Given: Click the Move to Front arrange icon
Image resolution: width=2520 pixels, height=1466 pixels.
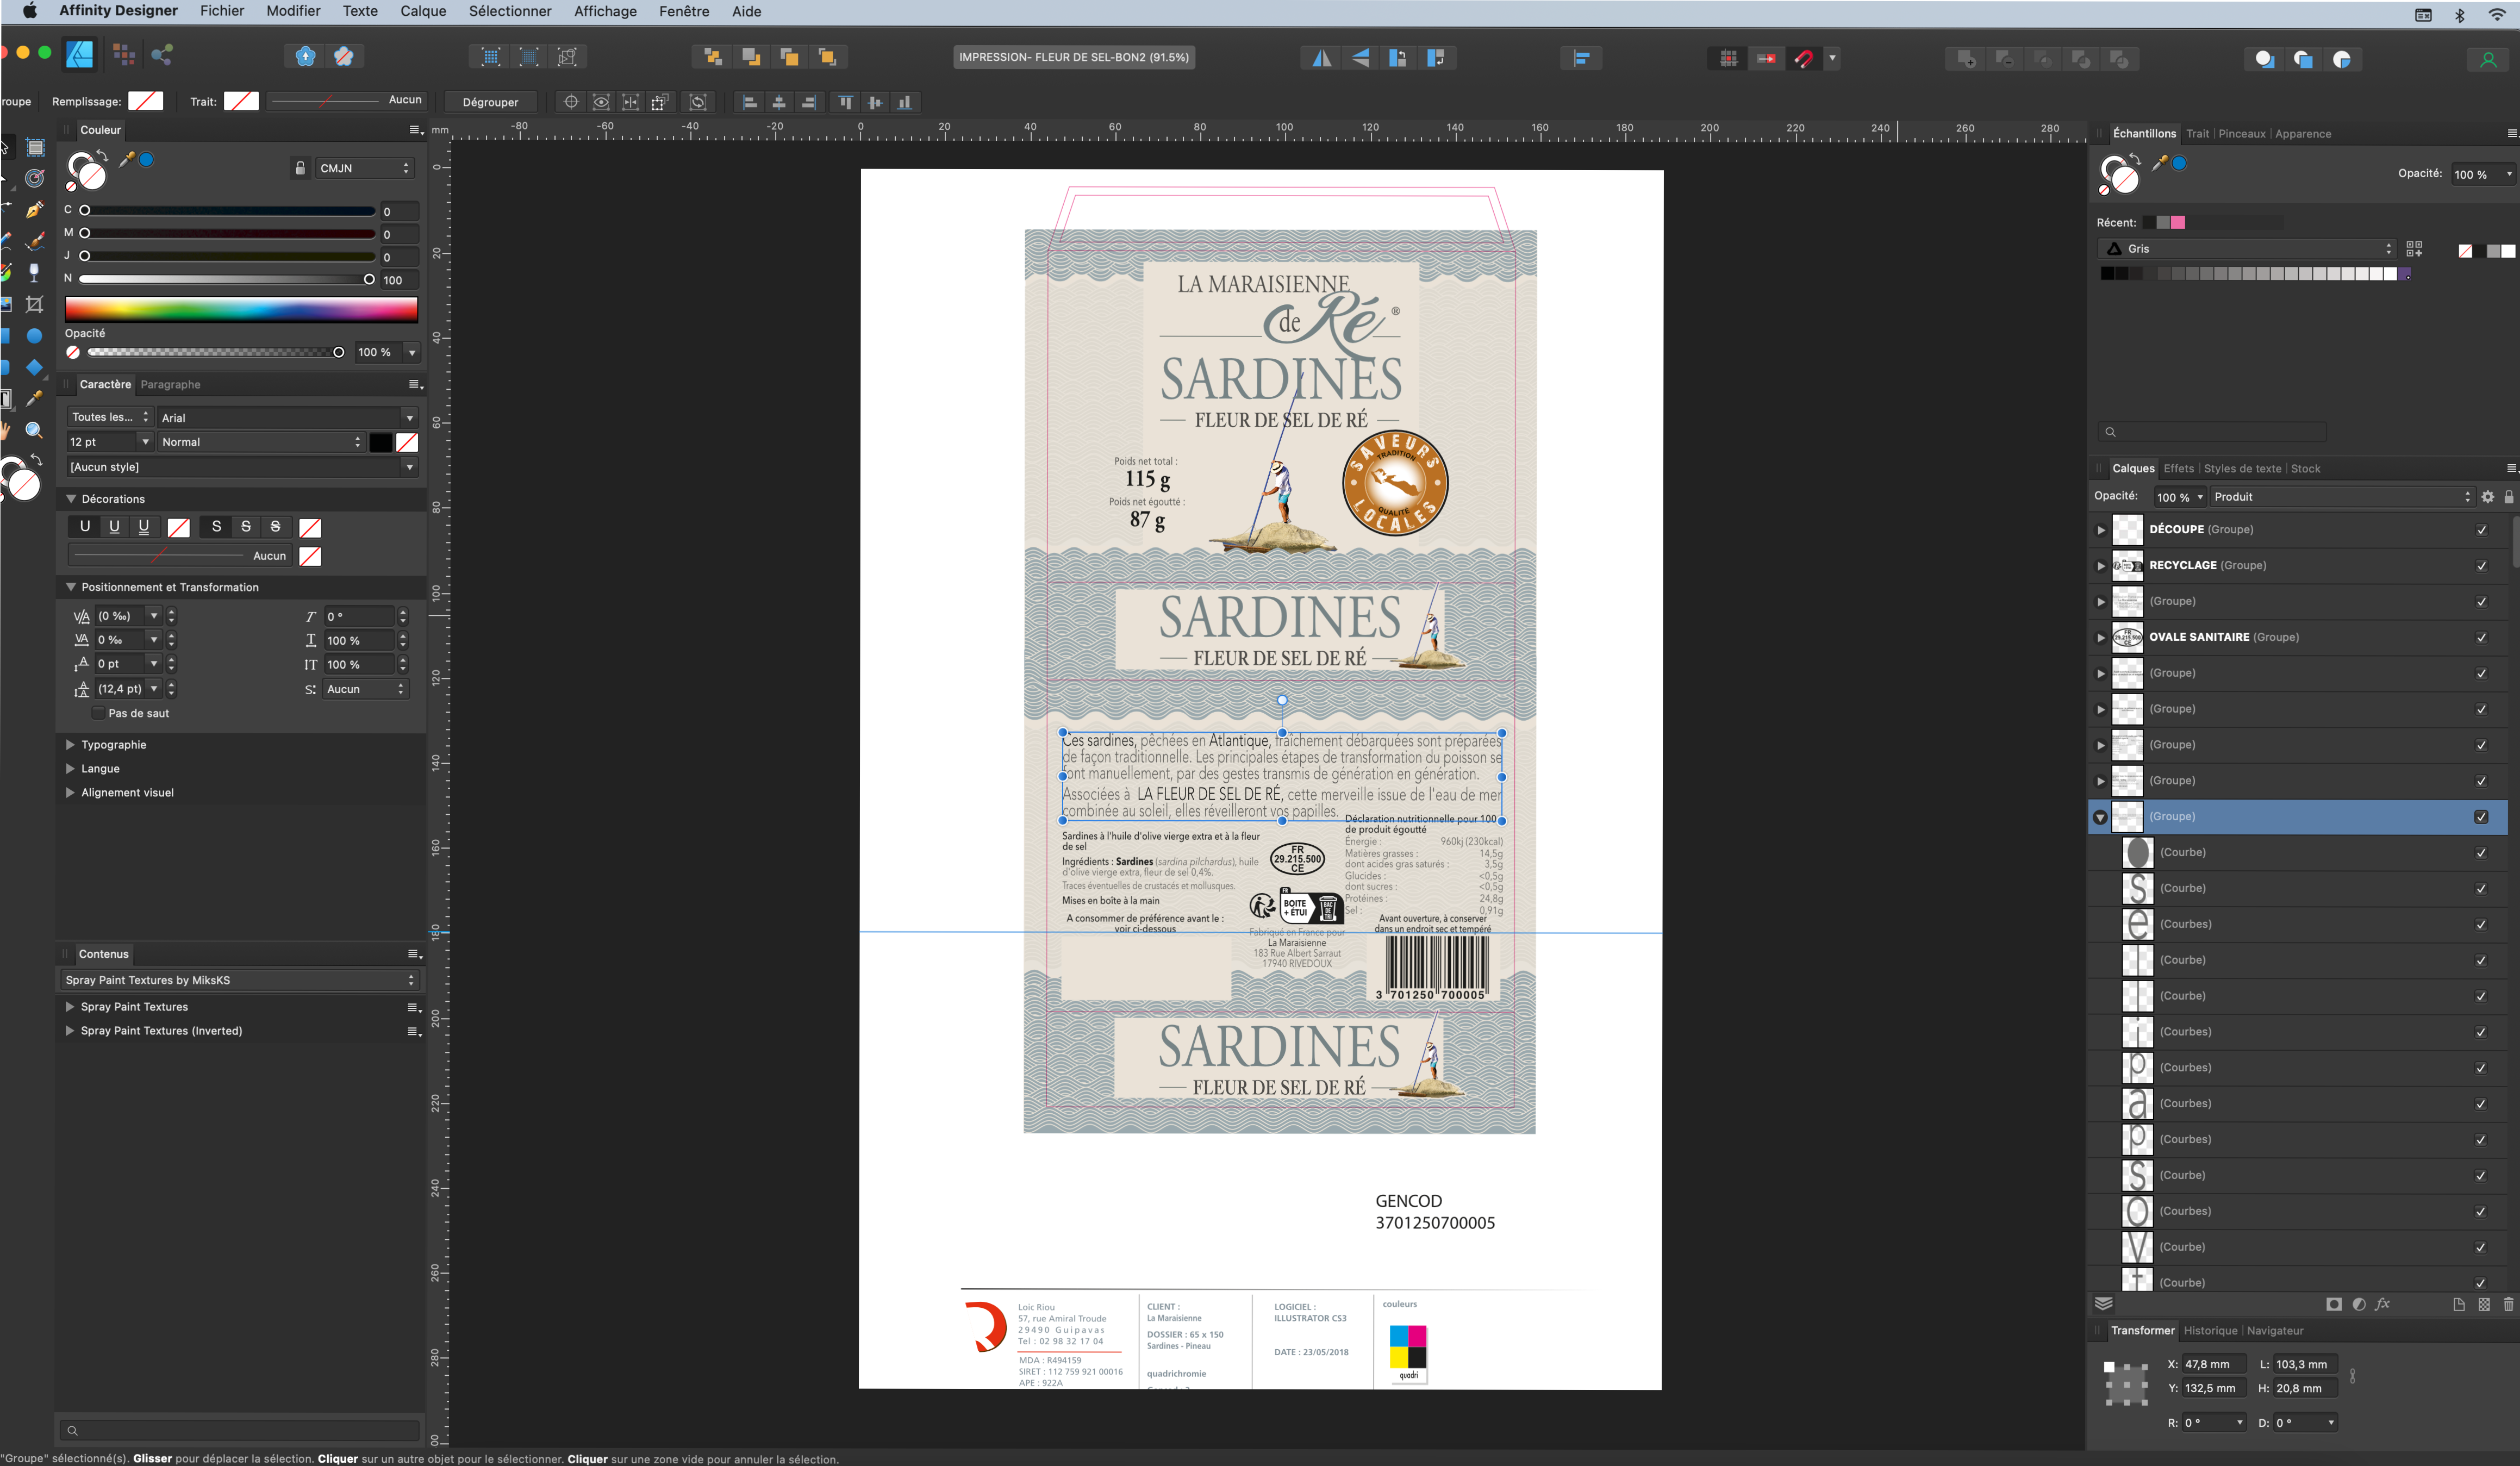Looking at the screenshot, I should tap(827, 57).
